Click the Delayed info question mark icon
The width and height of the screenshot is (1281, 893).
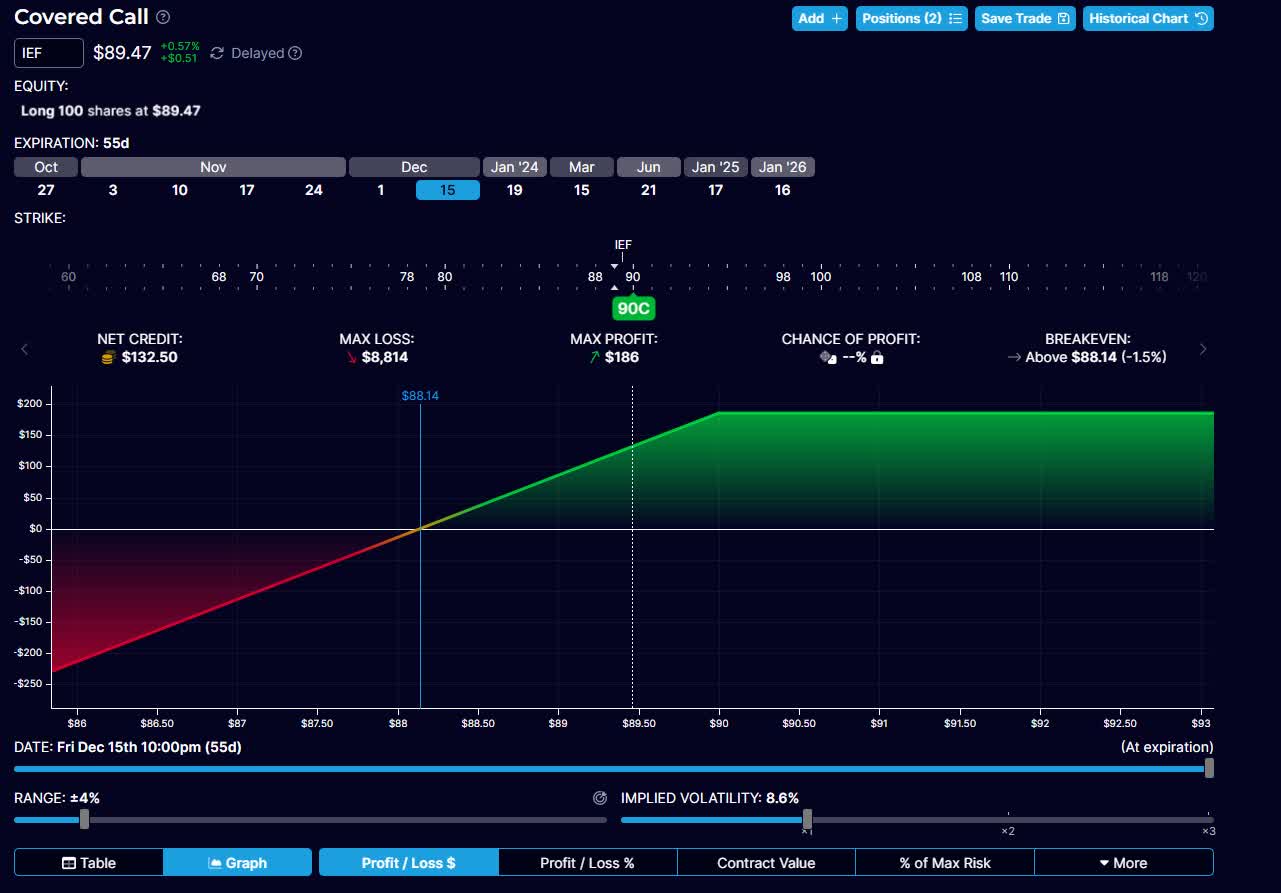click(x=295, y=53)
